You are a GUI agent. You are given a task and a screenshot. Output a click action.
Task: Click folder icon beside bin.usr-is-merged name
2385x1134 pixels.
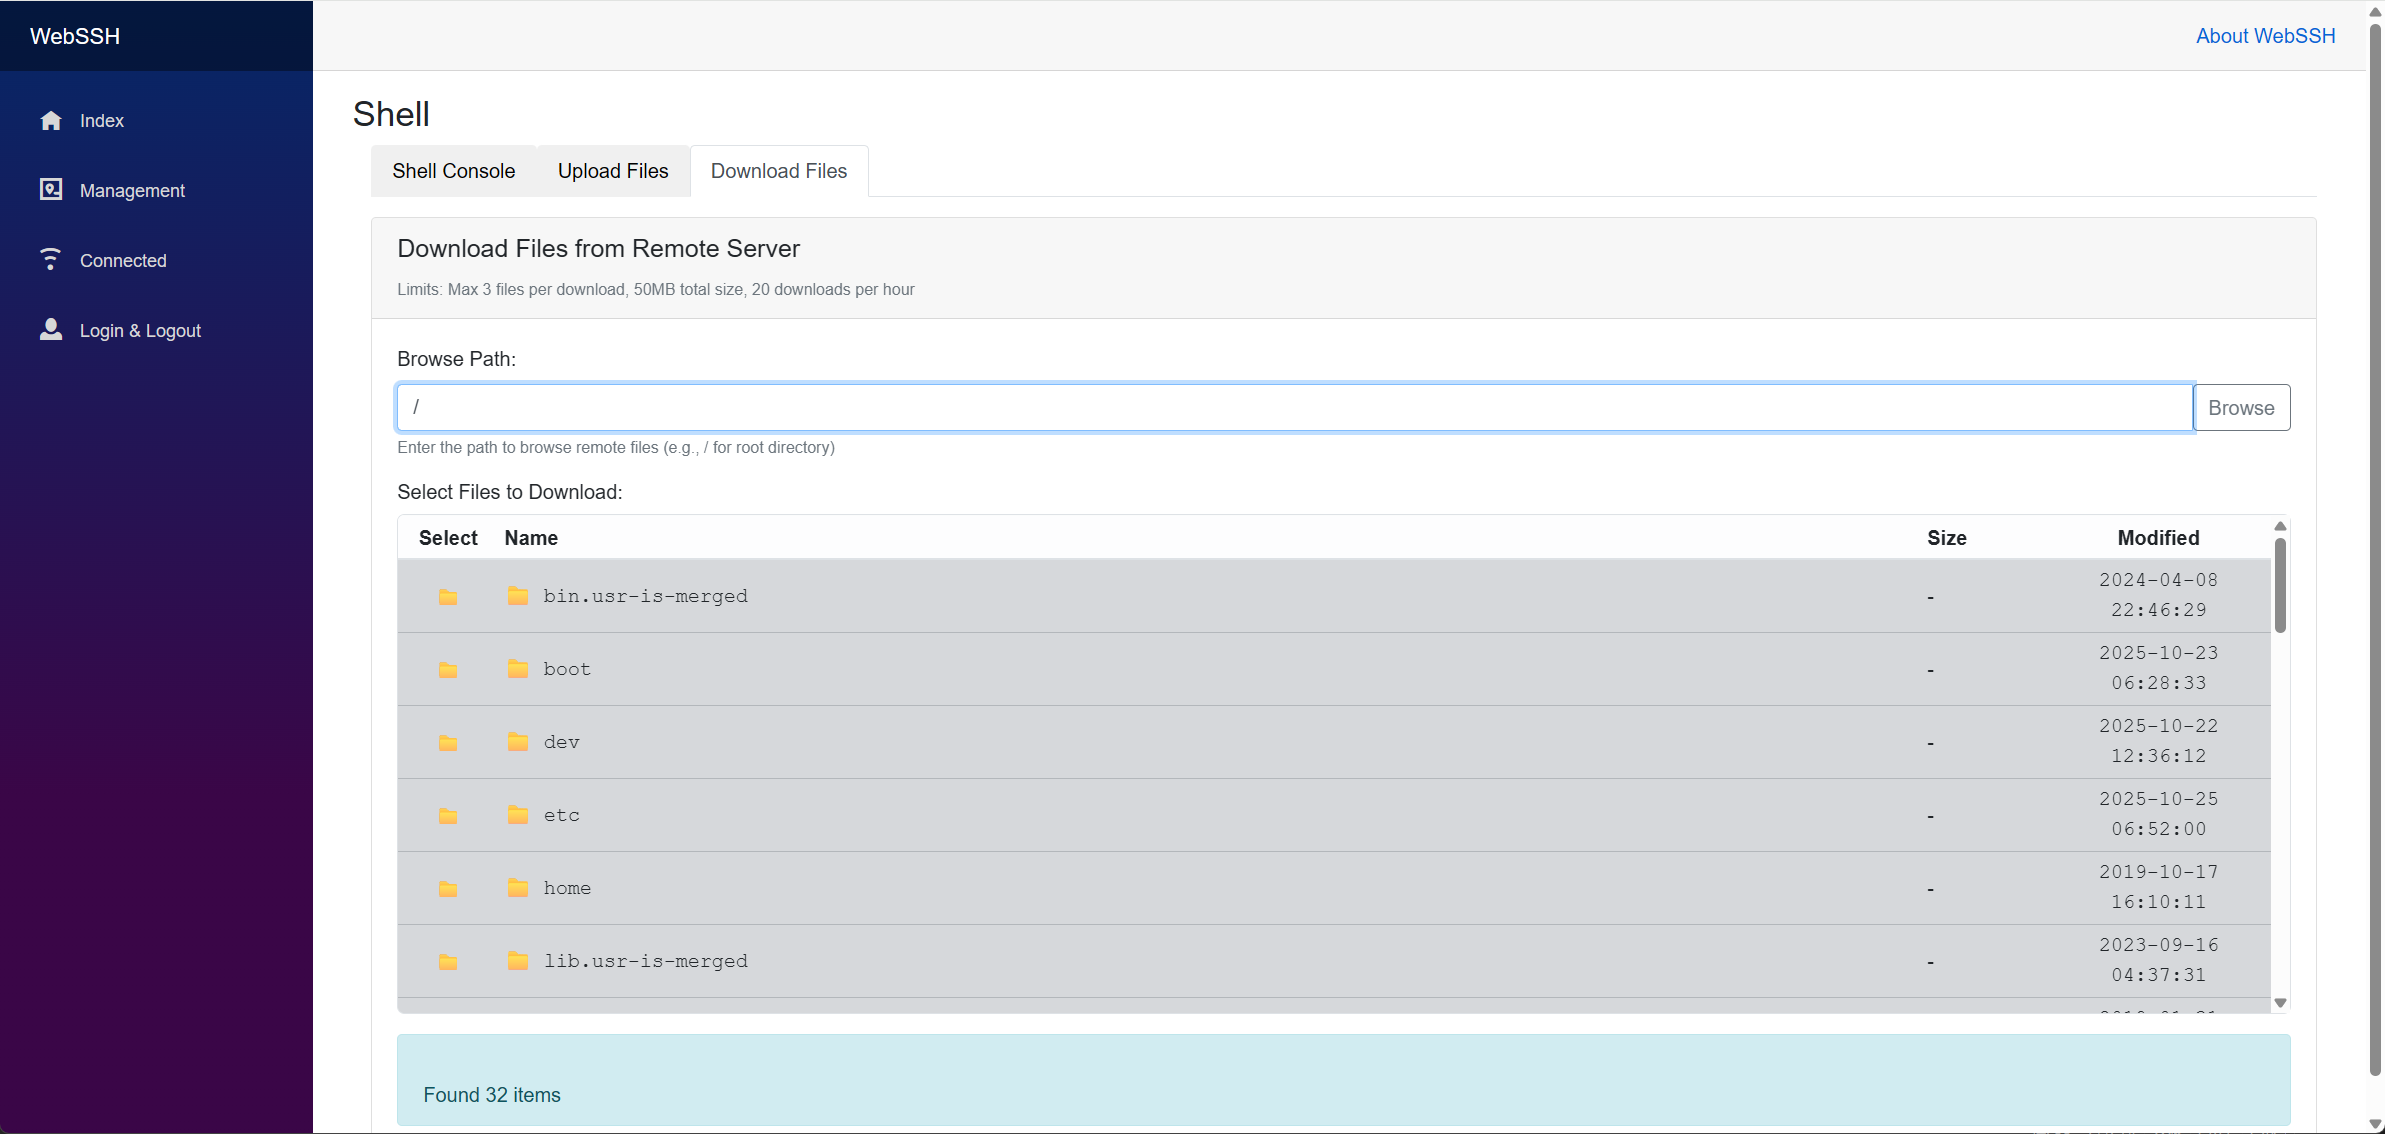pos(517,596)
